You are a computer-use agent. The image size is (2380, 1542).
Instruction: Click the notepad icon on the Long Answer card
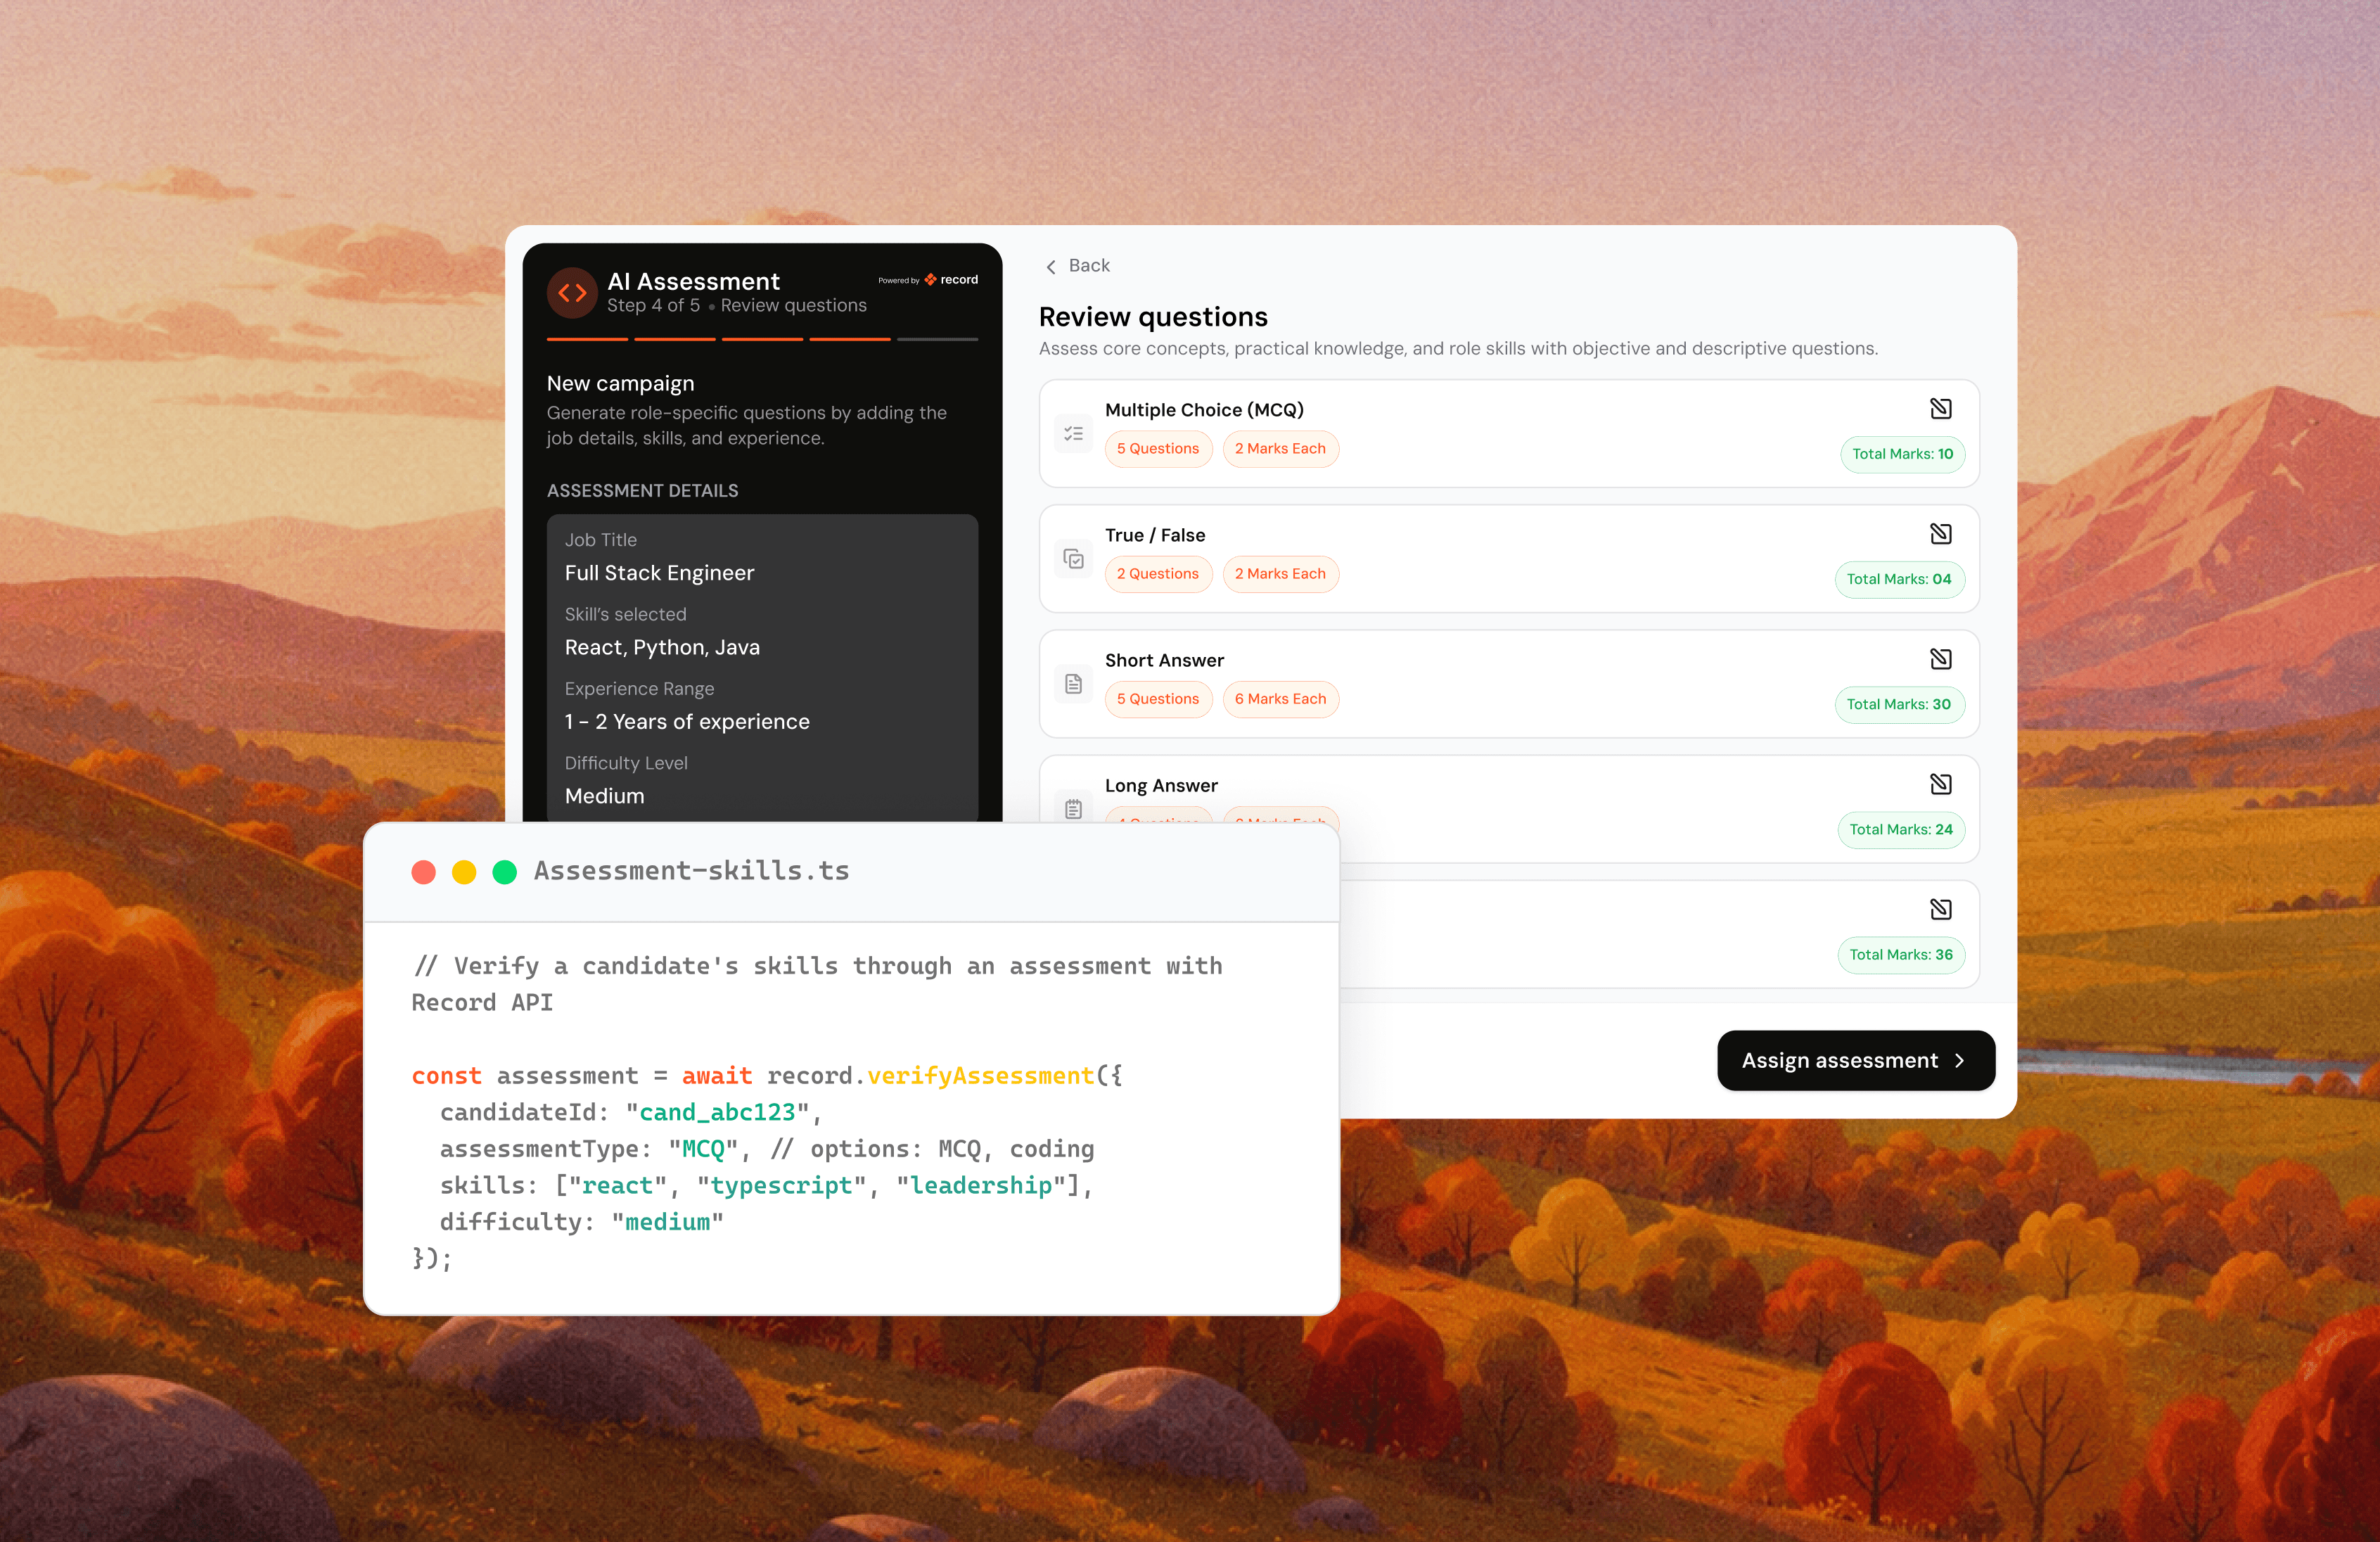pos(1073,808)
